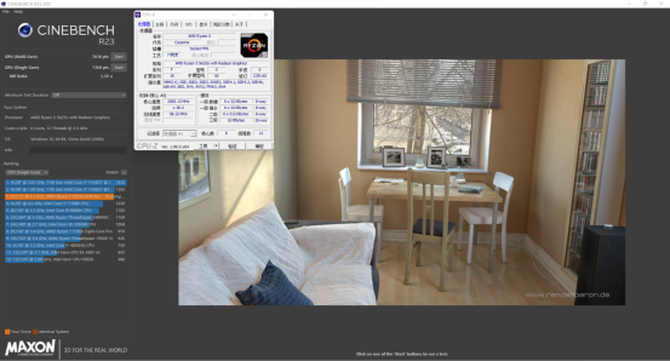The image size is (670, 361).
Task: Toggle the ranking Details checkbox
Action: (x=124, y=172)
